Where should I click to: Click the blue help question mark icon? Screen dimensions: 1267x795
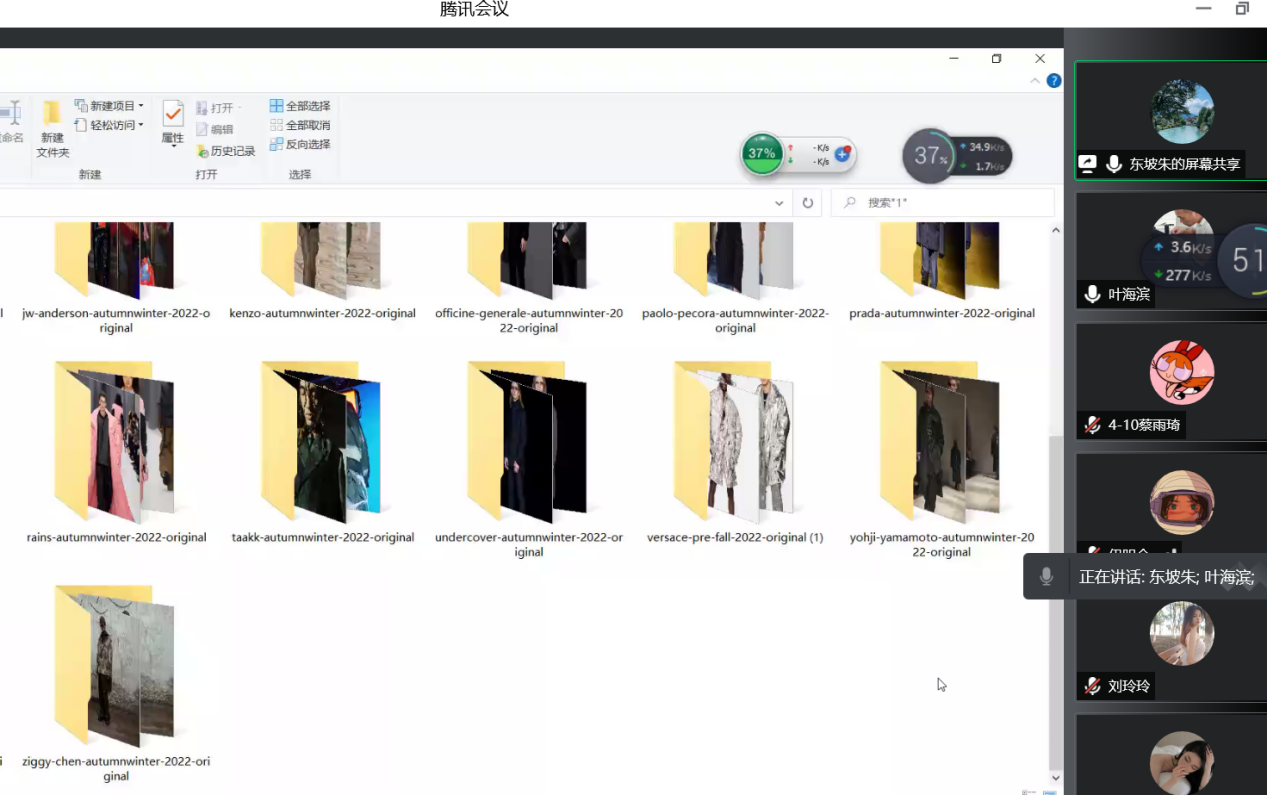tap(1054, 81)
